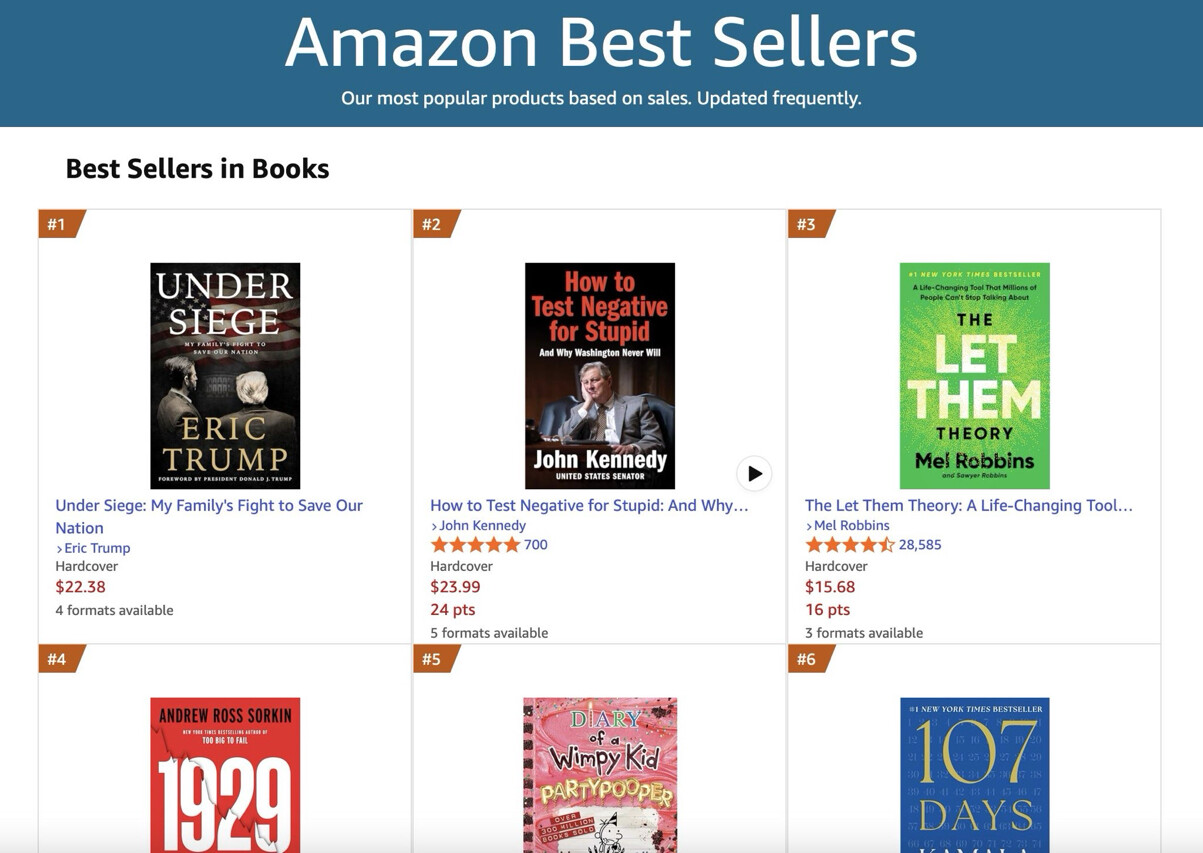1203x853 pixels.
Task: Visit John Kennedy author page
Action: 482,525
